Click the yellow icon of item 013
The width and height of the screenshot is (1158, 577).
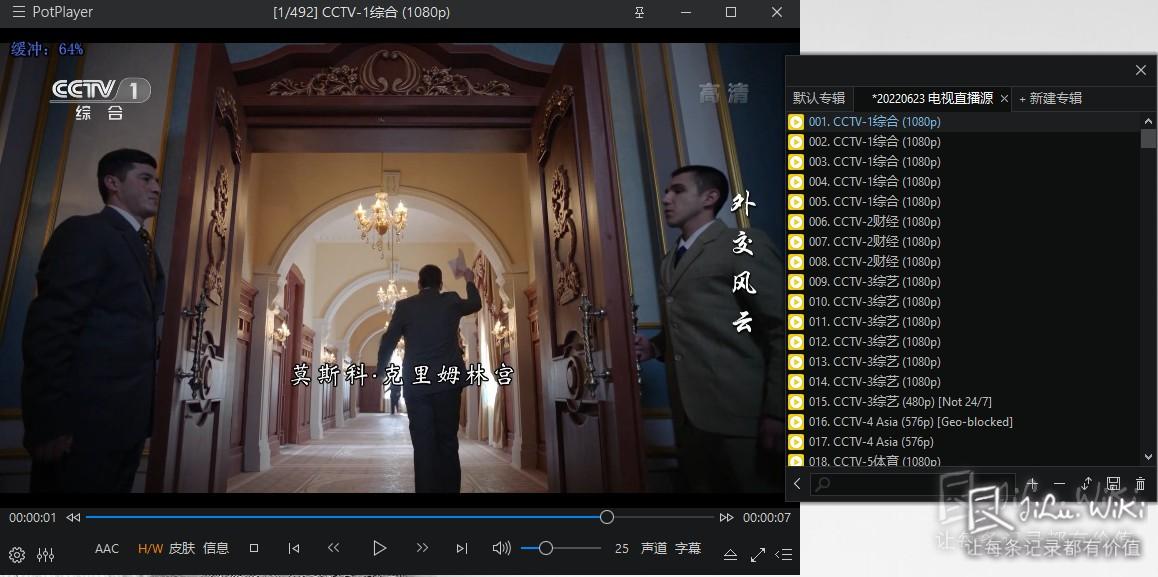[796, 361]
